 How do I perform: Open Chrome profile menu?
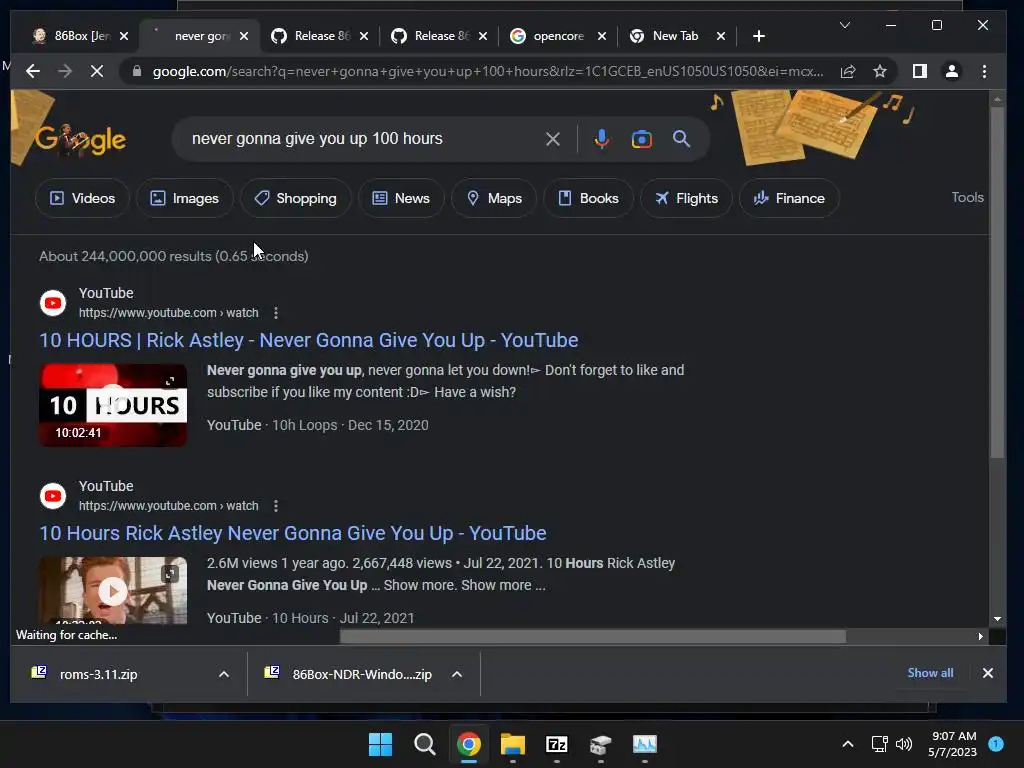tap(952, 71)
